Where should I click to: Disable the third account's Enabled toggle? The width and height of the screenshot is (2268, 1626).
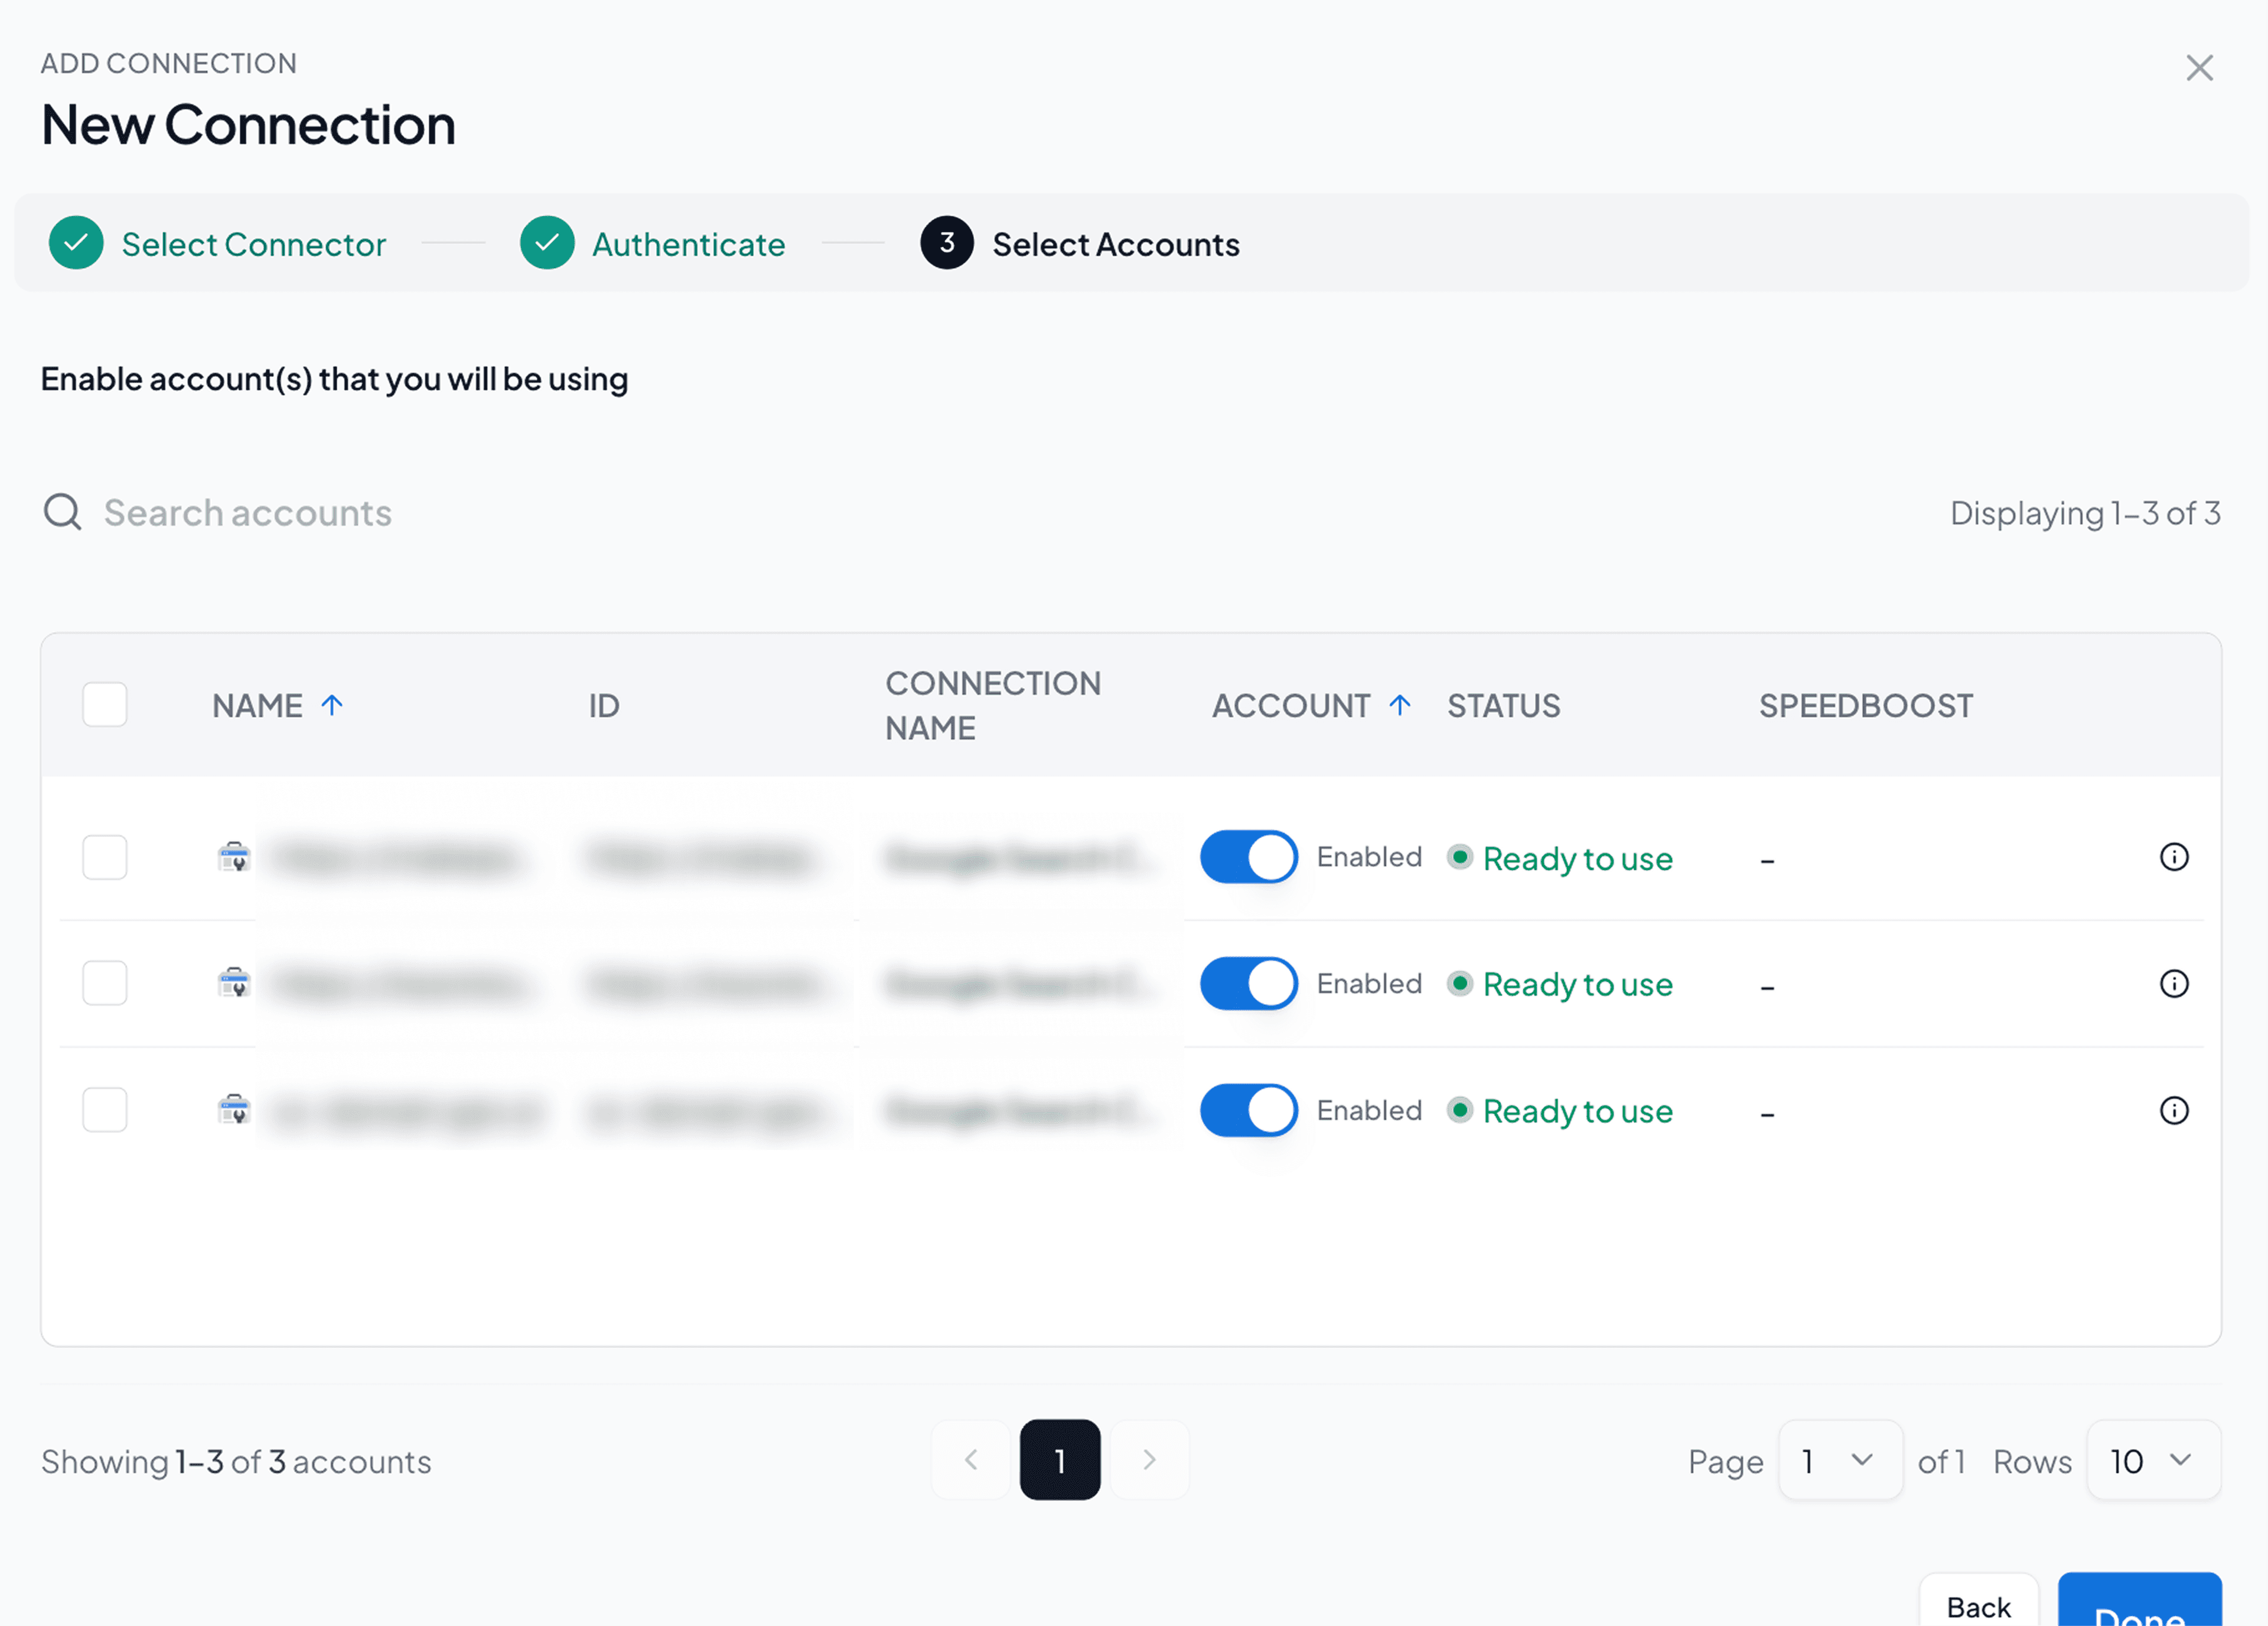1249,1110
